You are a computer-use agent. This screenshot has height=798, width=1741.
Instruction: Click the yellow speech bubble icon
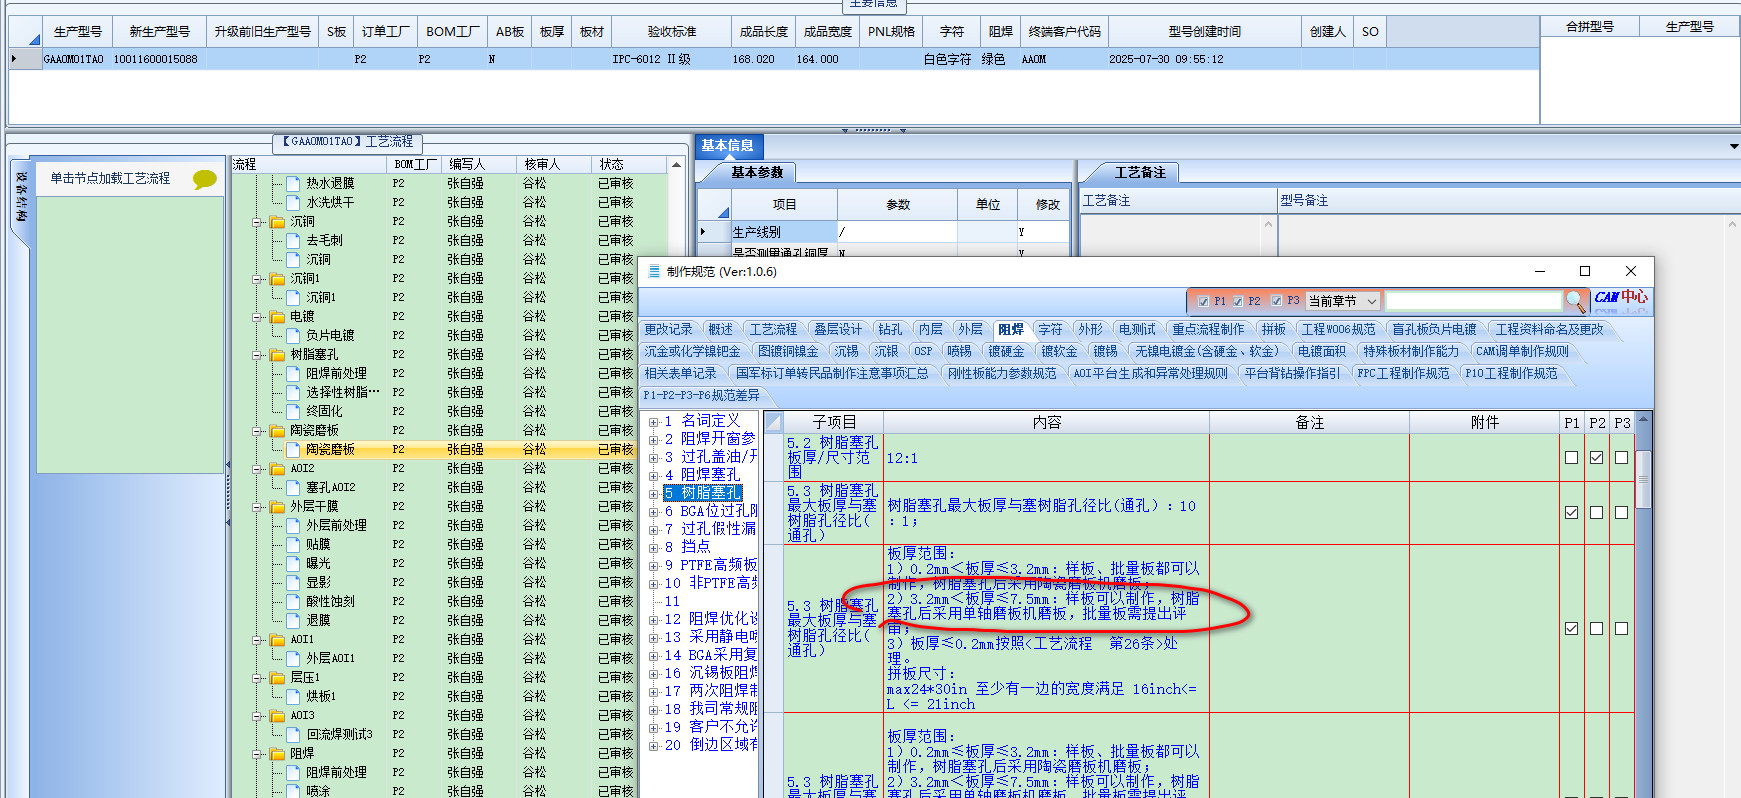point(205,179)
